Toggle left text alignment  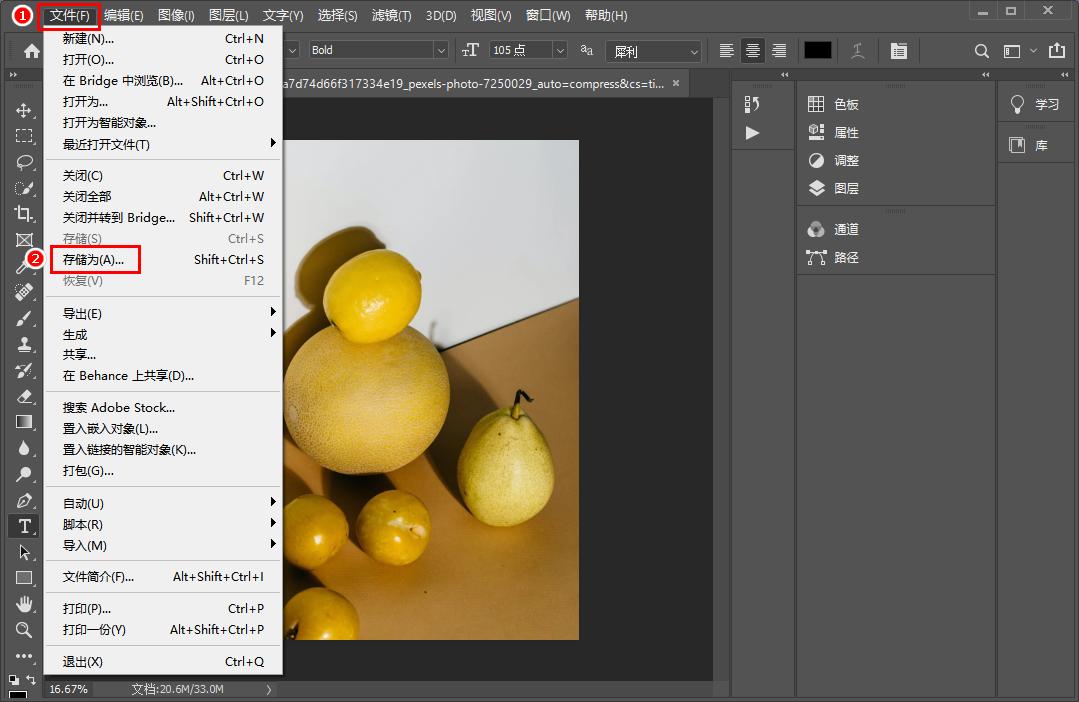[727, 51]
